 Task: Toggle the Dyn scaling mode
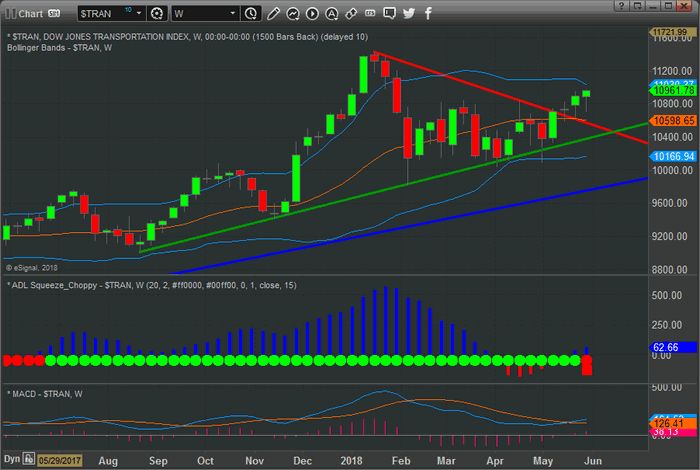click(x=12, y=460)
